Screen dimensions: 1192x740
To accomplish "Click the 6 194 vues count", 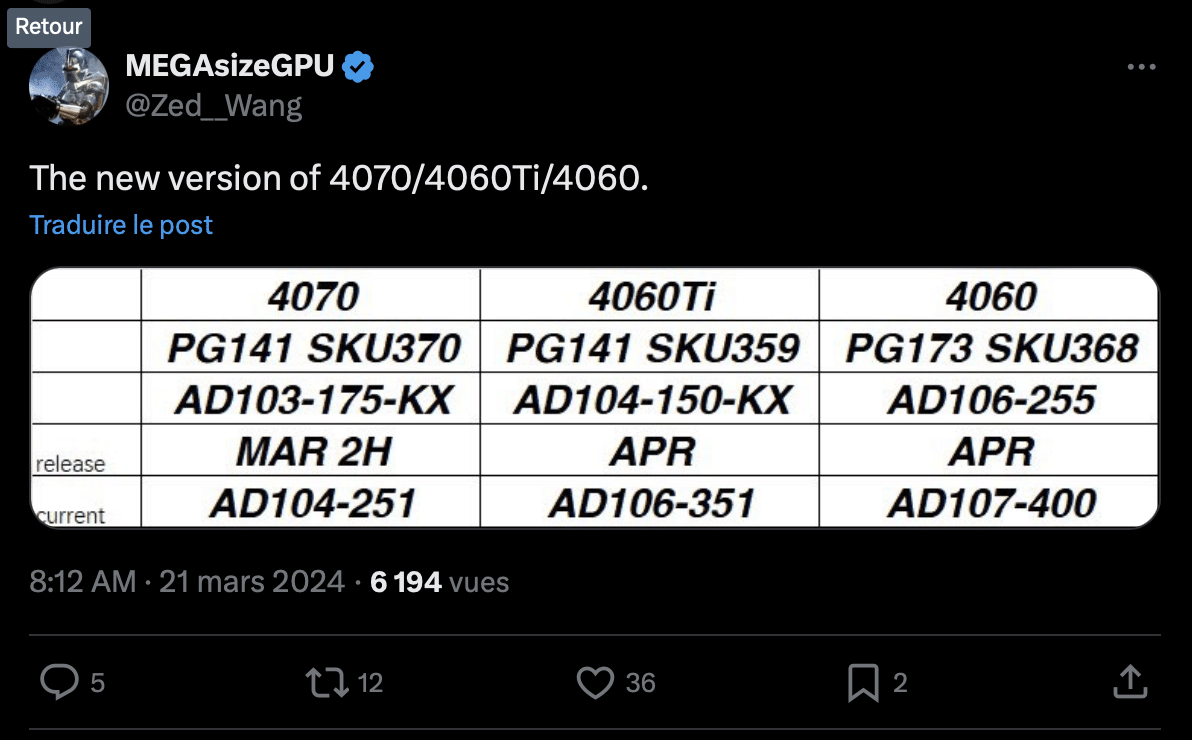I will 439,582.
